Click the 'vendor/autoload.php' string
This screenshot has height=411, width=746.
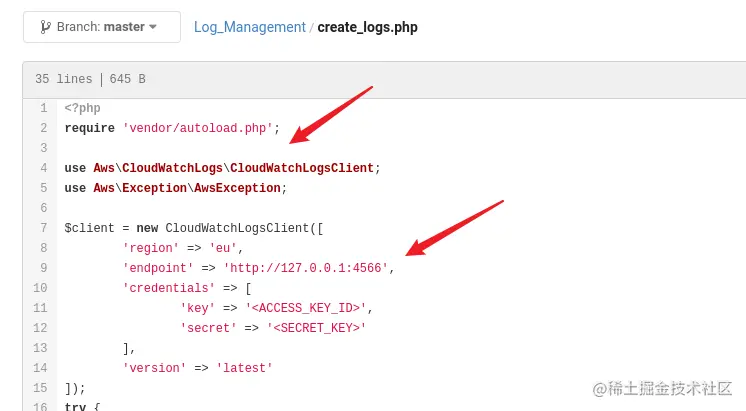pos(197,128)
